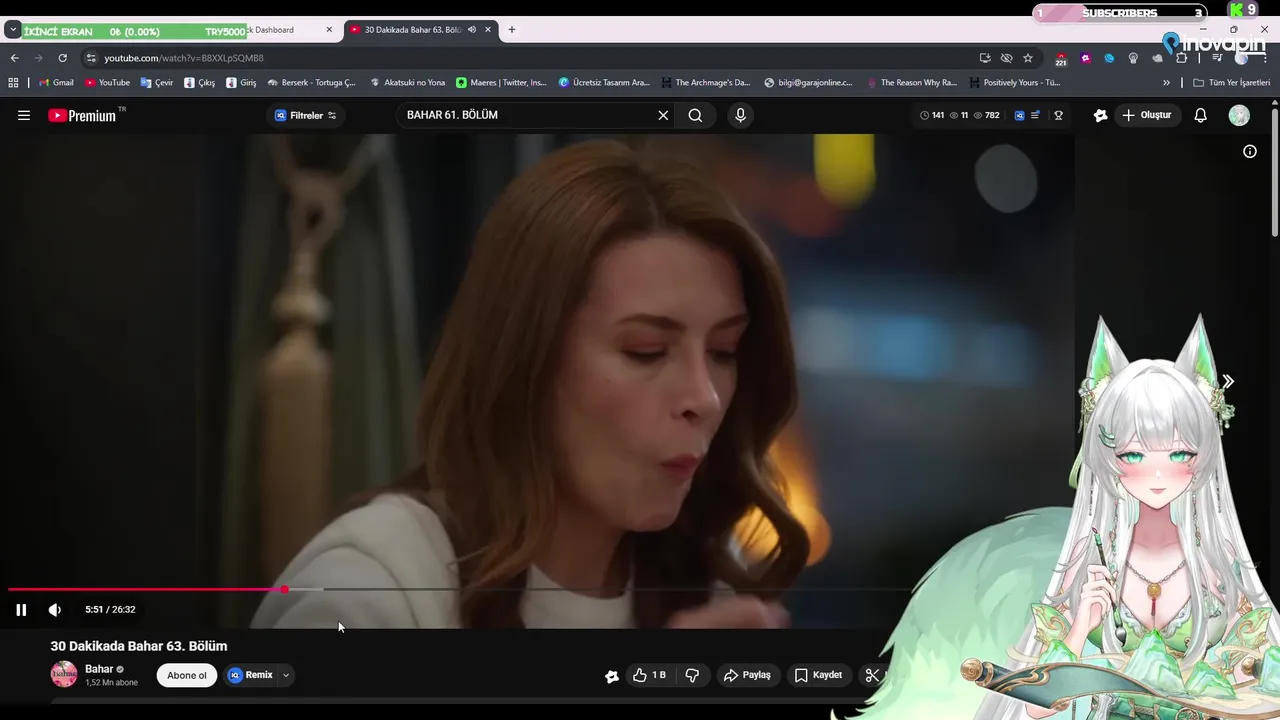Click the red playhead scrubber dot
The image size is (1280, 720).
(284, 590)
